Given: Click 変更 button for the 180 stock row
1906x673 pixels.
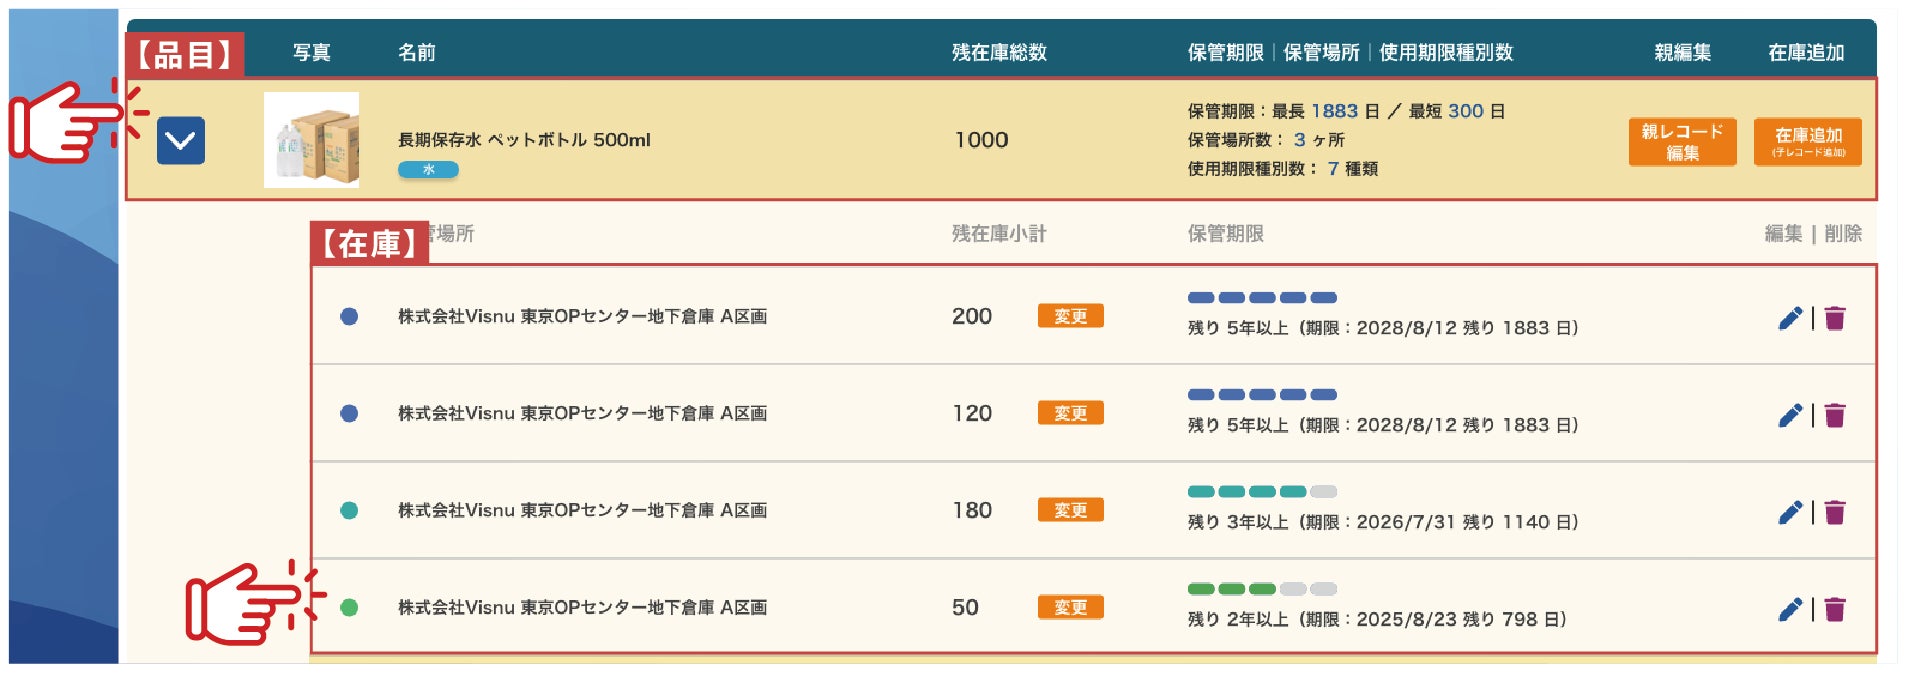Looking at the screenshot, I should tap(1070, 510).
